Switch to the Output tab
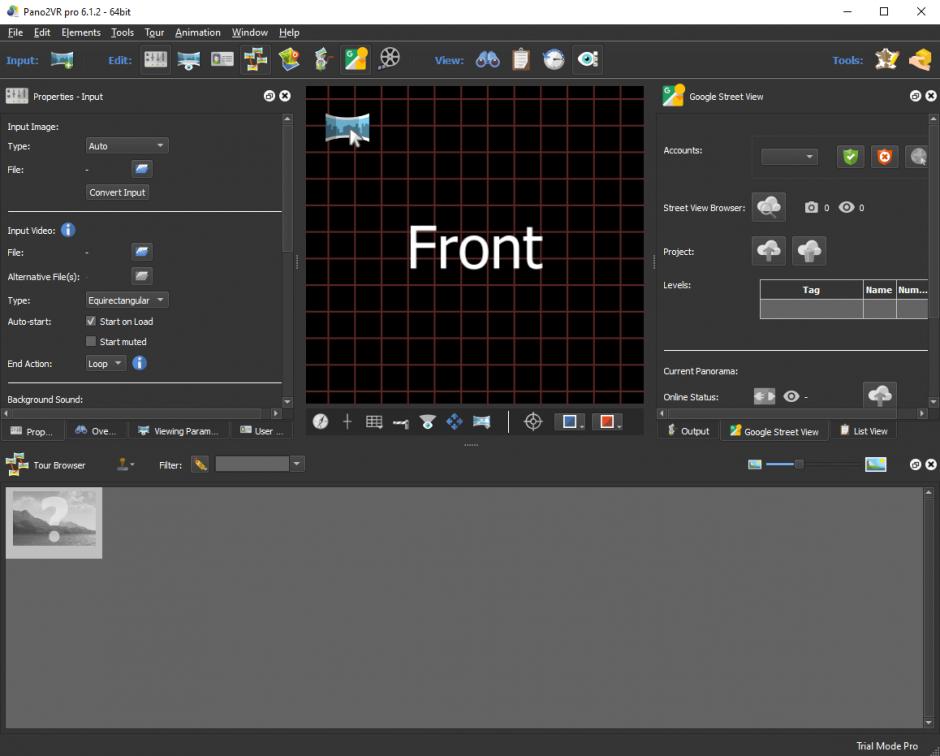Viewport: 940px width, 756px height. [x=689, y=430]
